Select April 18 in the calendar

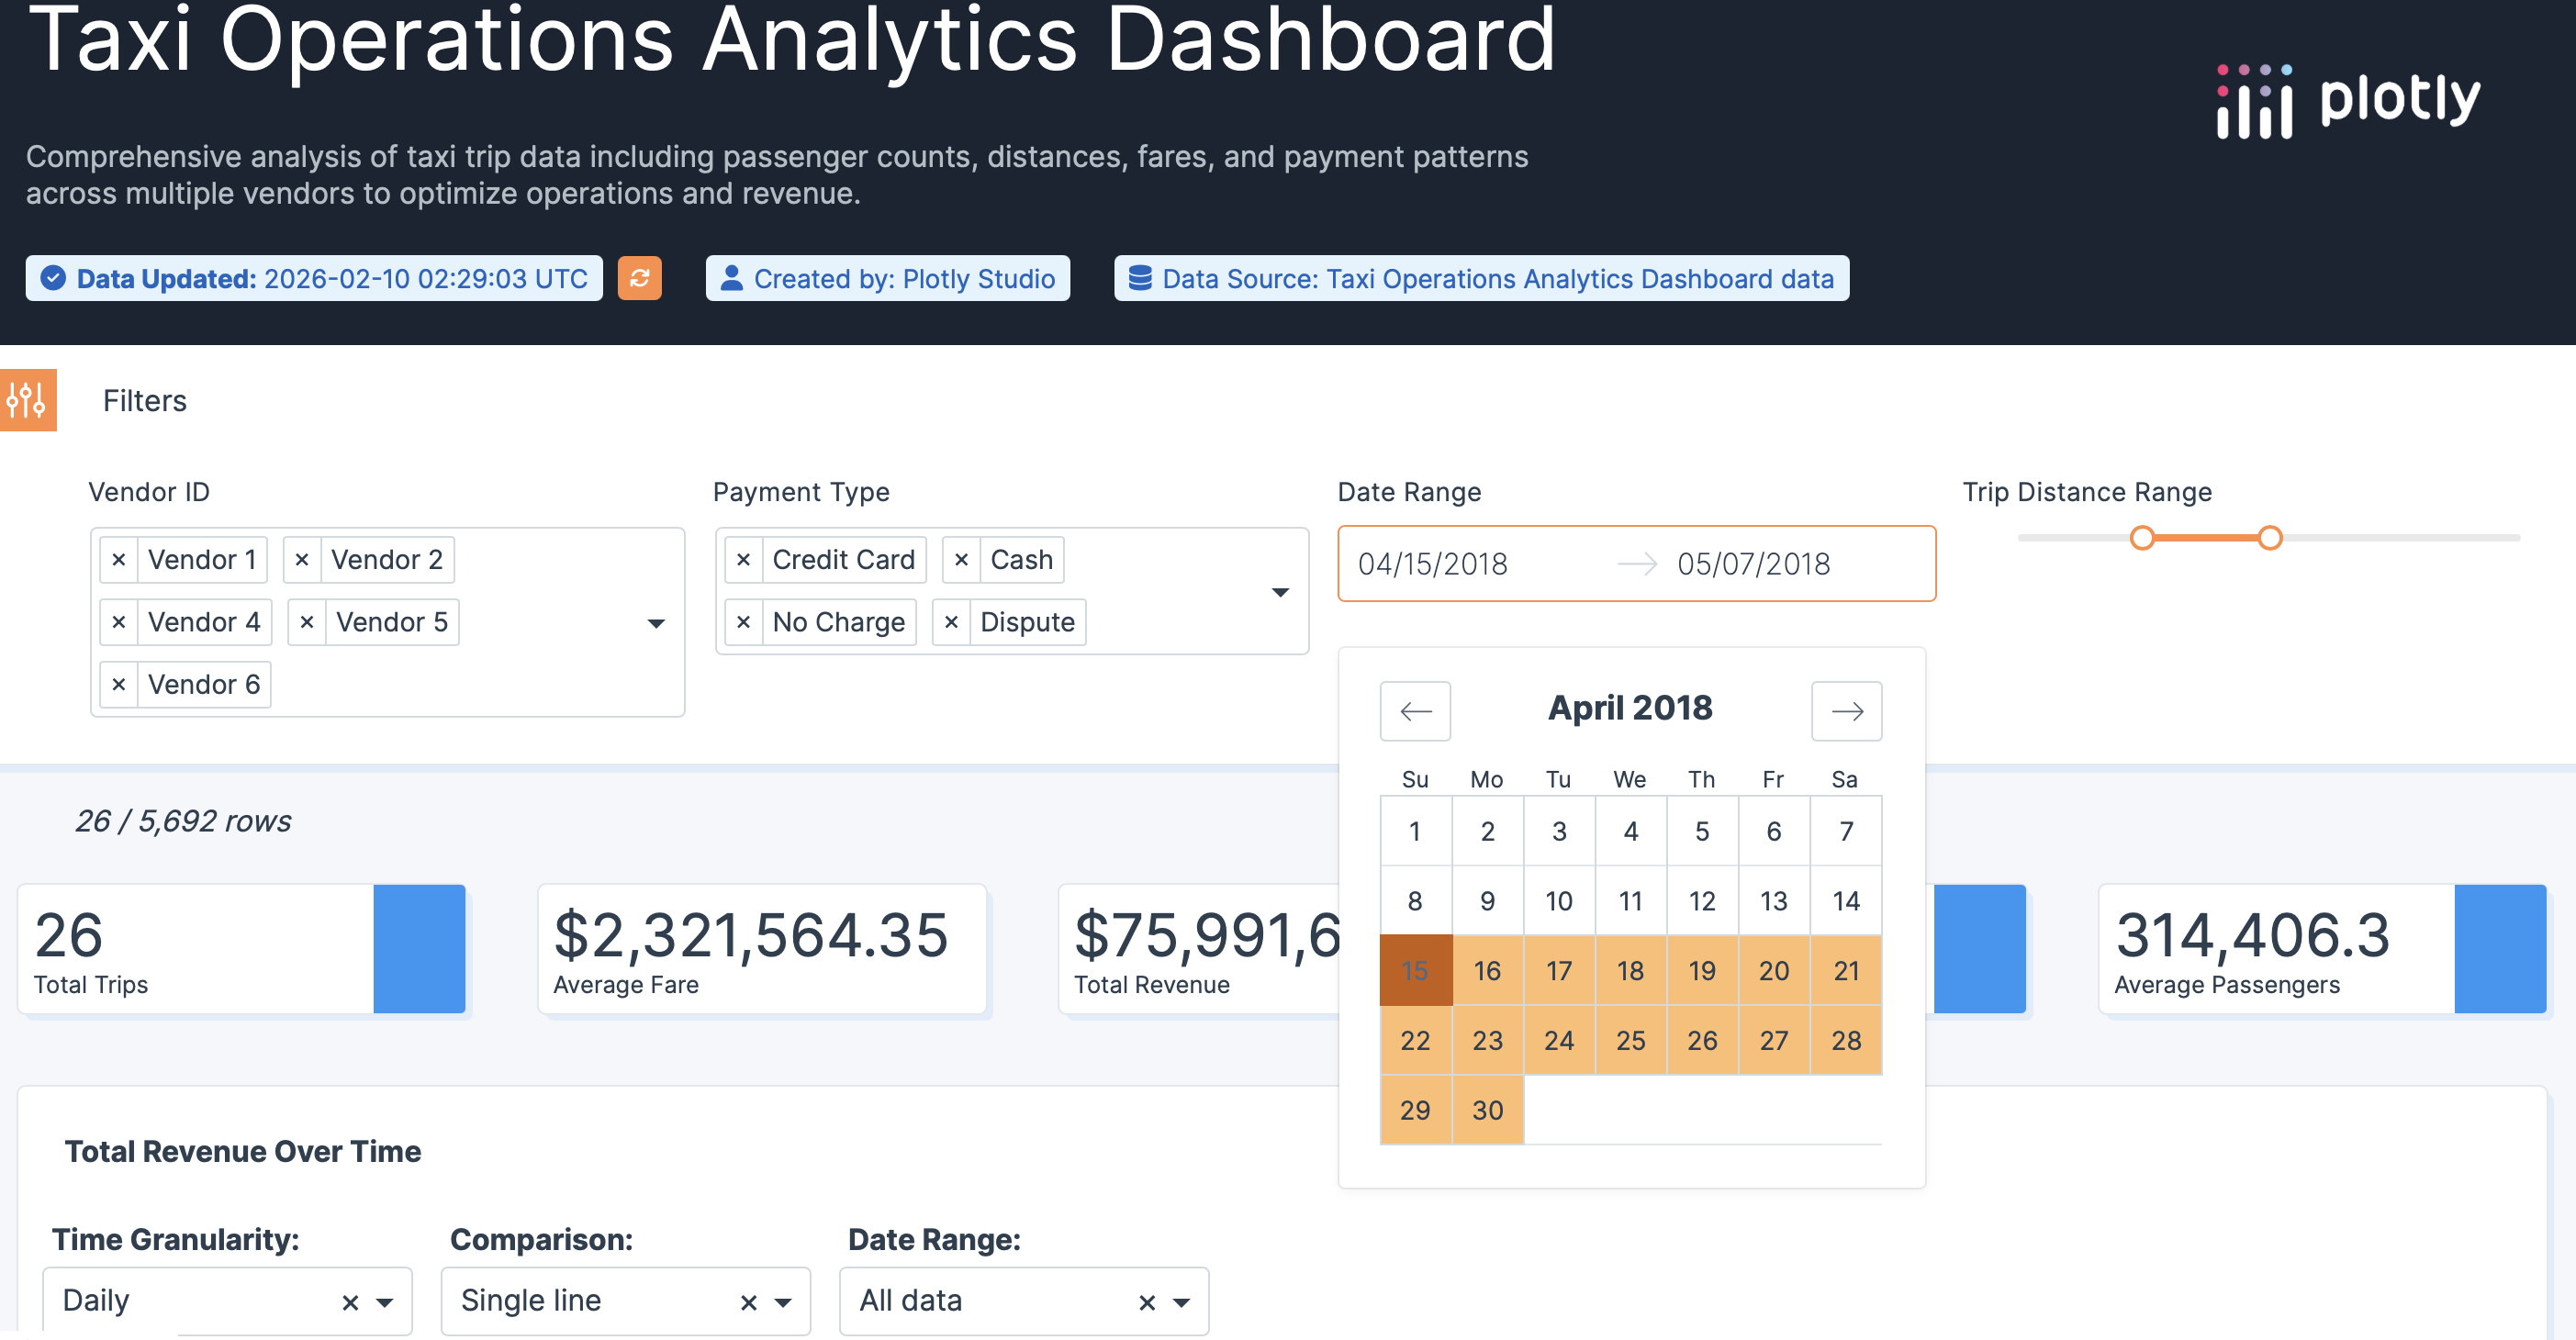1630,971
